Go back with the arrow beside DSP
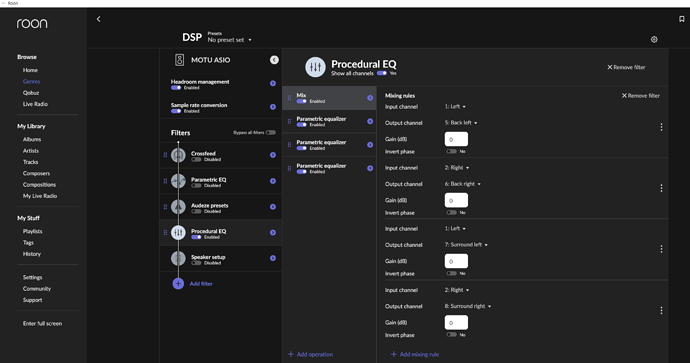 (x=99, y=19)
